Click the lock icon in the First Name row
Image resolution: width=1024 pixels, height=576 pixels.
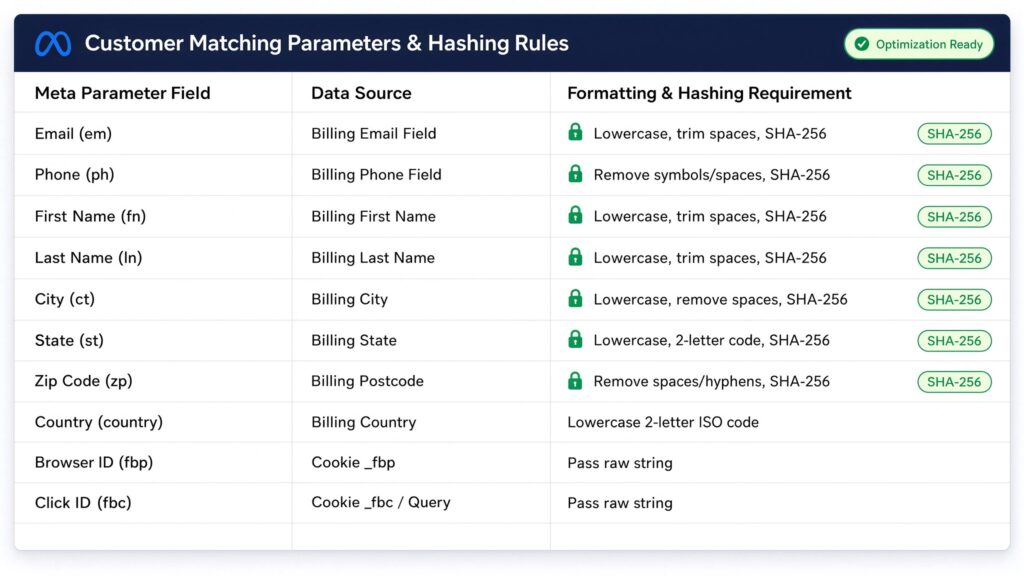[575, 215]
